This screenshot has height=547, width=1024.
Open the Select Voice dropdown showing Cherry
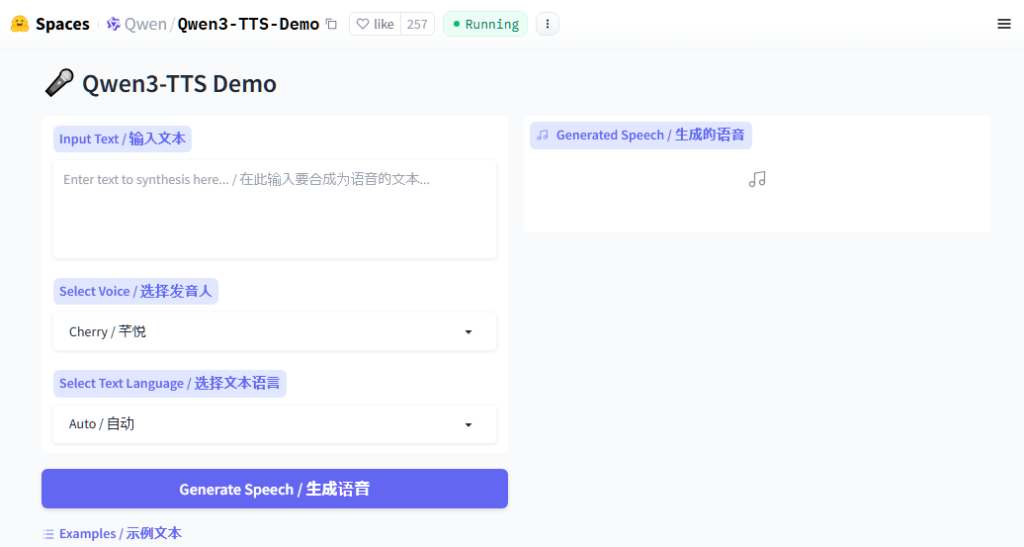pos(260,332)
